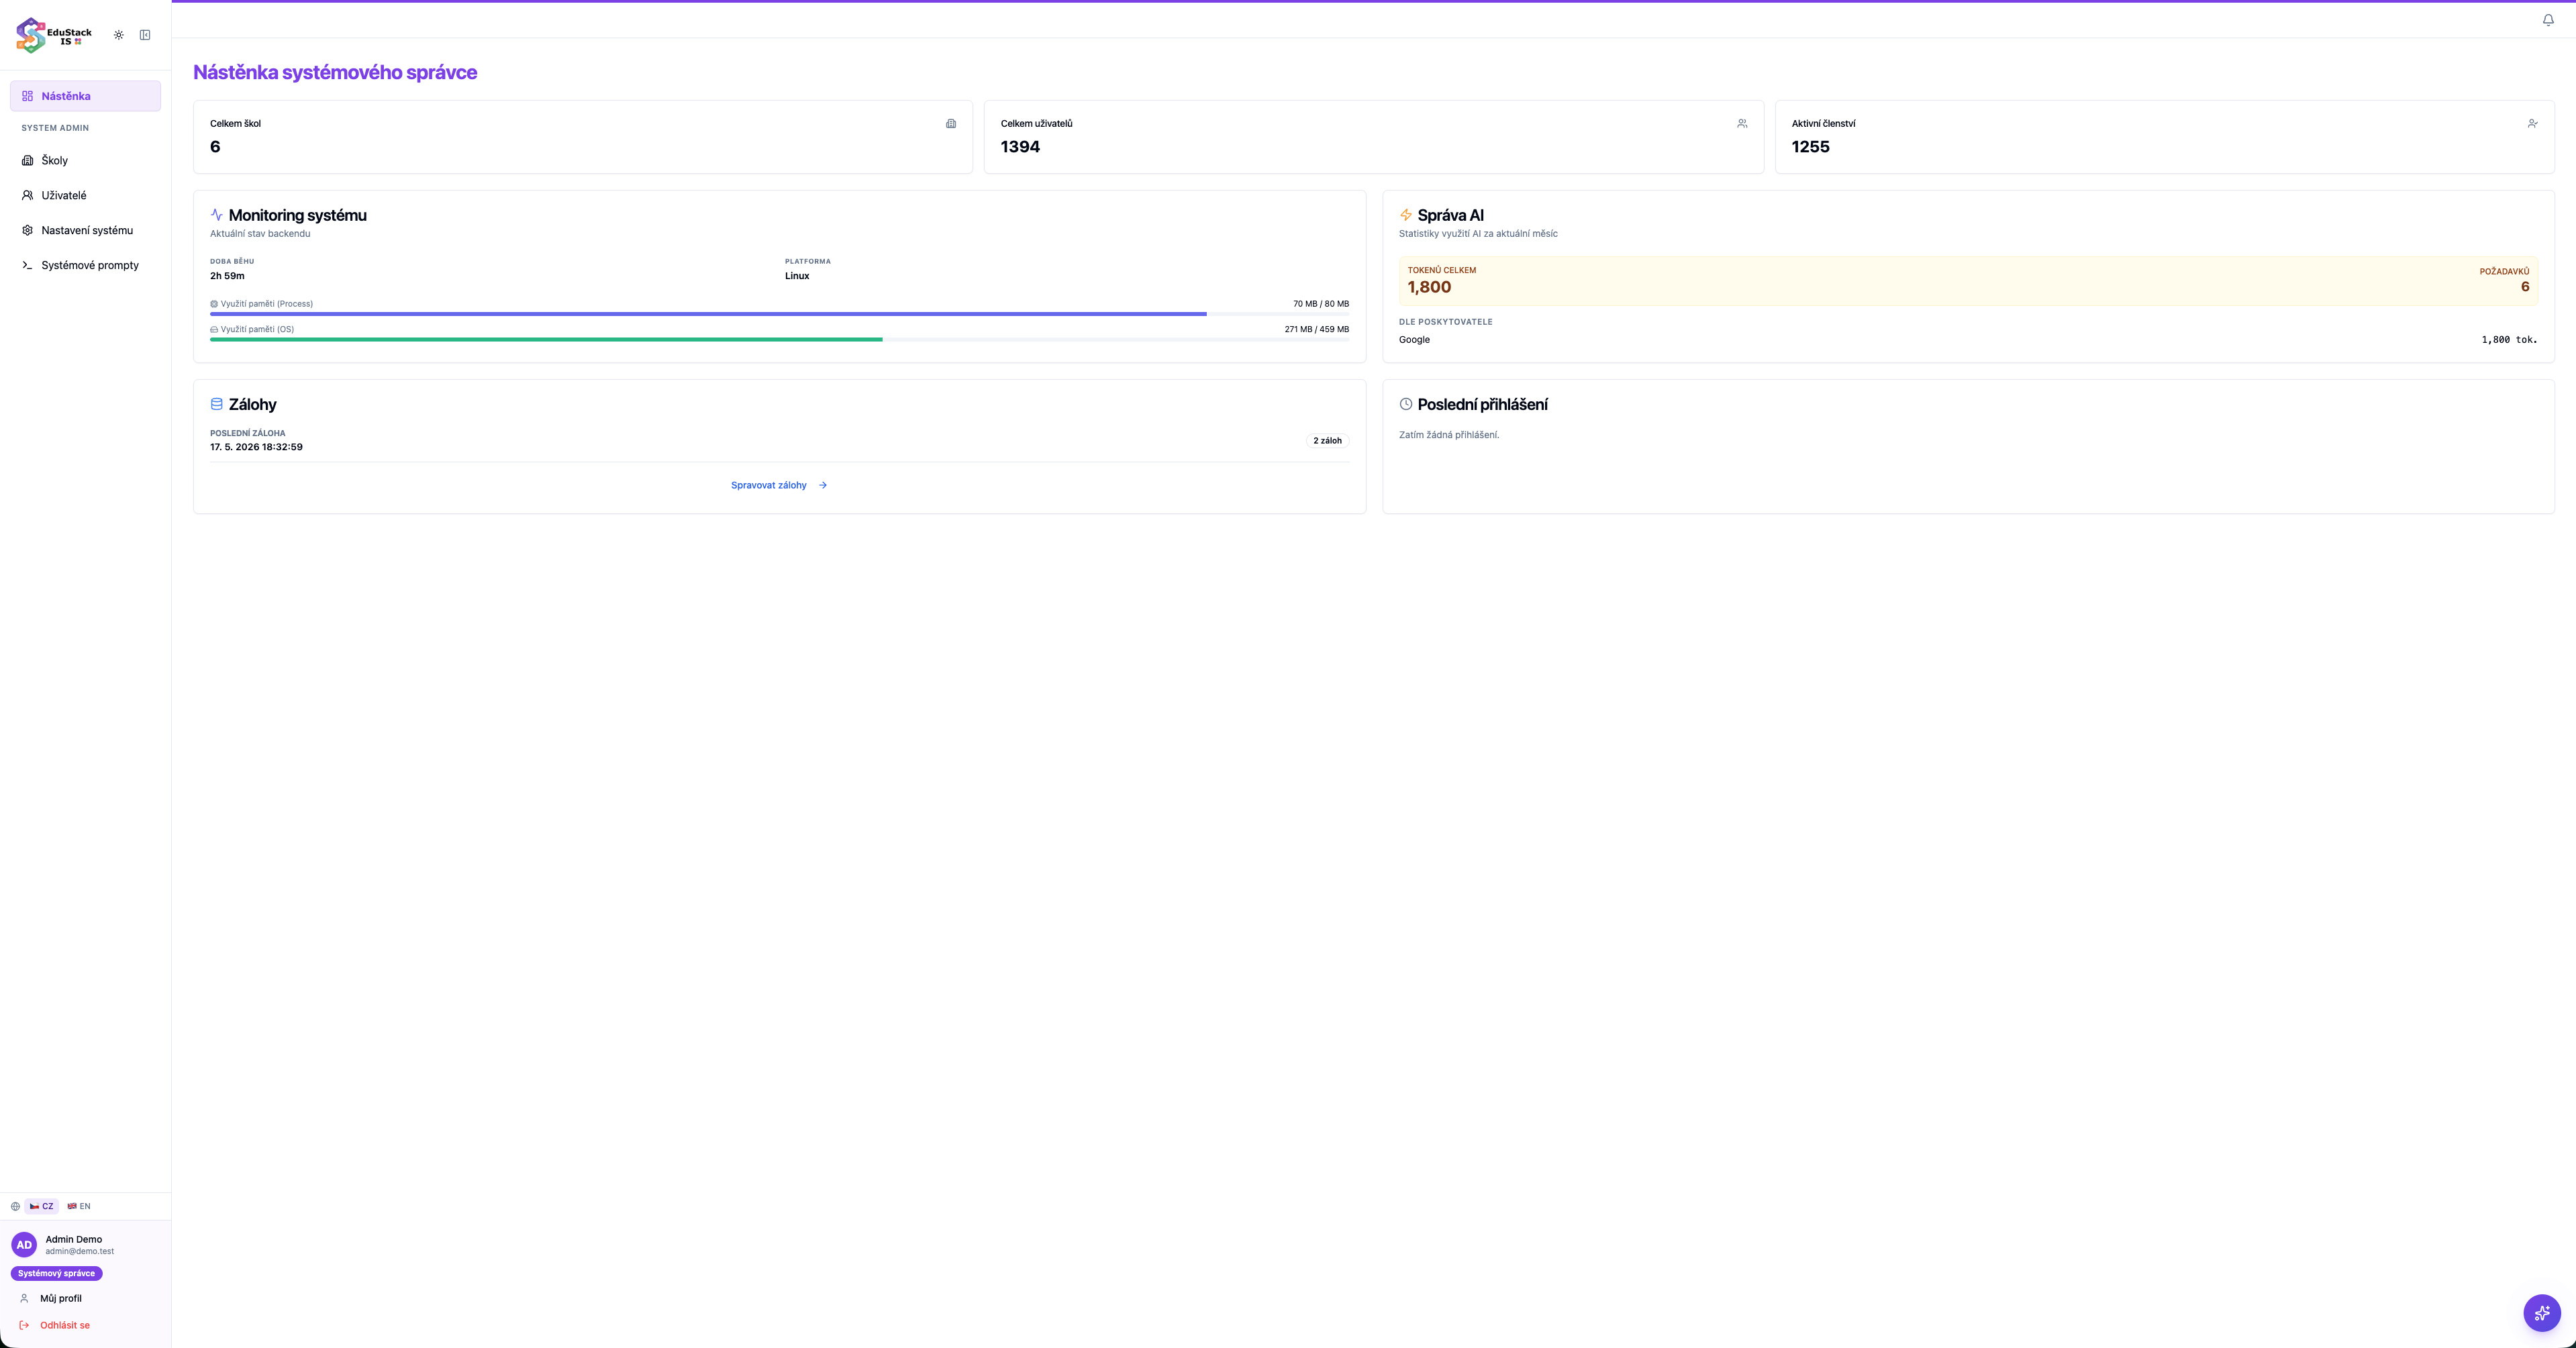This screenshot has height=1348, width=2576.
Task: Open the Školy menu item
Action: tap(85, 160)
